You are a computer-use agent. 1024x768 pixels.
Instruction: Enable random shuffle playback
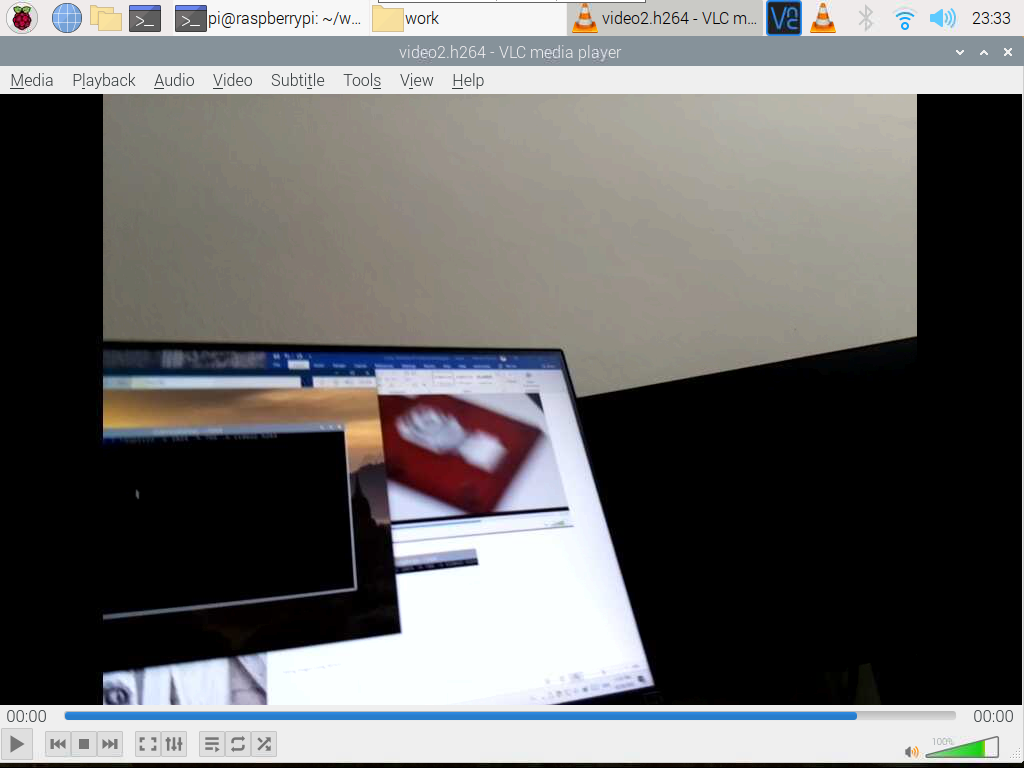coord(264,744)
